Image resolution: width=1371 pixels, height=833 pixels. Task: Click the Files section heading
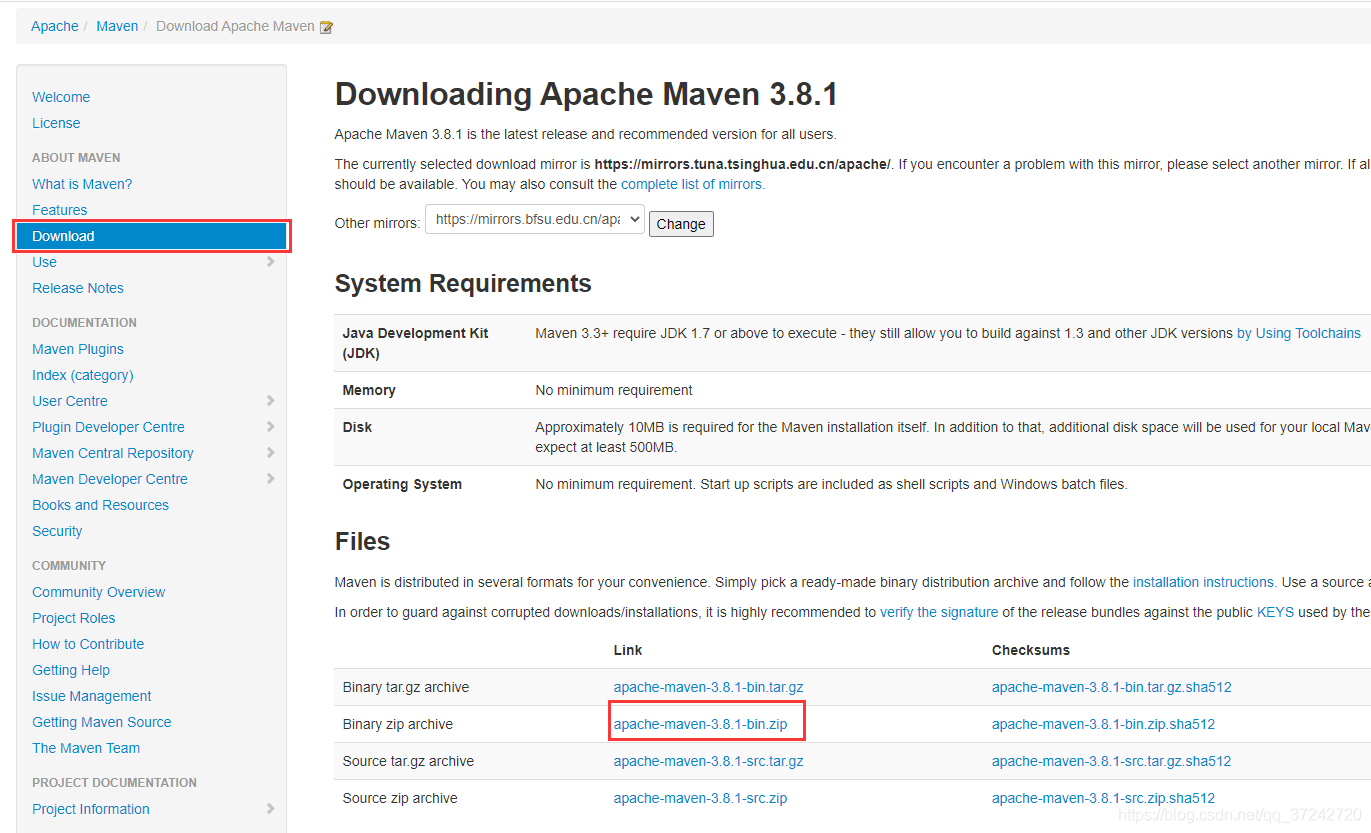(x=362, y=542)
